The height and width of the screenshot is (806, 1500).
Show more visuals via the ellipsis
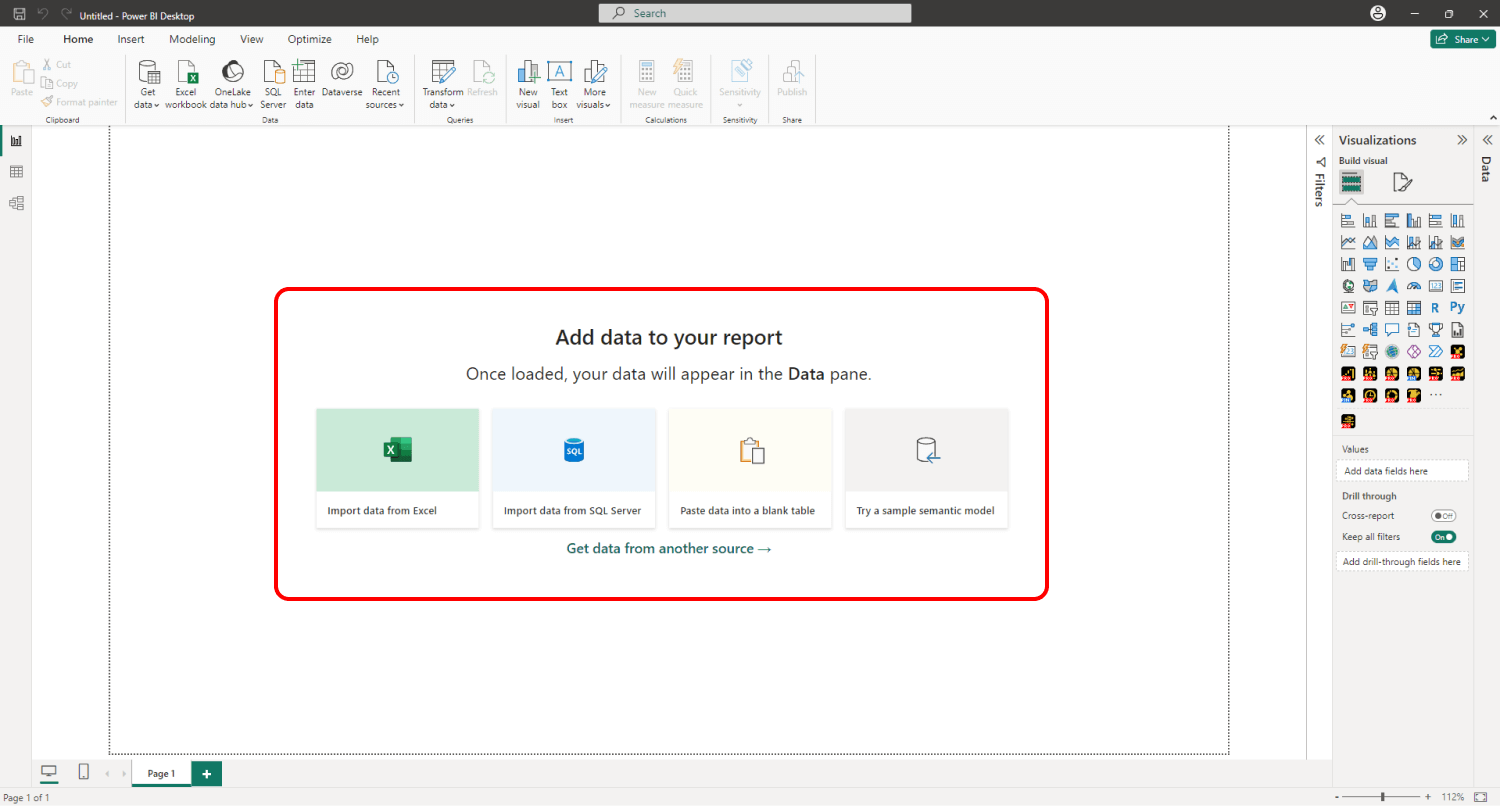pyautogui.click(x=1436, y=396)
